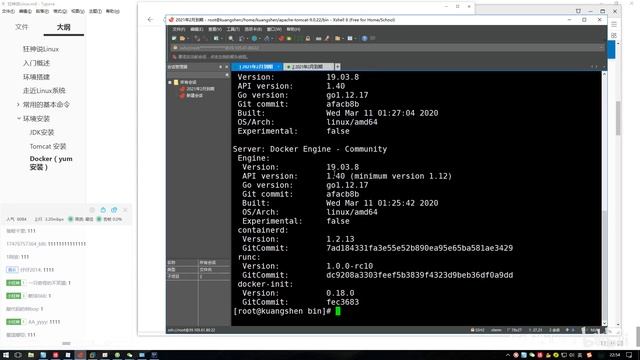Go to Docker ( yum 安装 ) heading
This screenshot has width=640, height=360.
pos(51,162)
